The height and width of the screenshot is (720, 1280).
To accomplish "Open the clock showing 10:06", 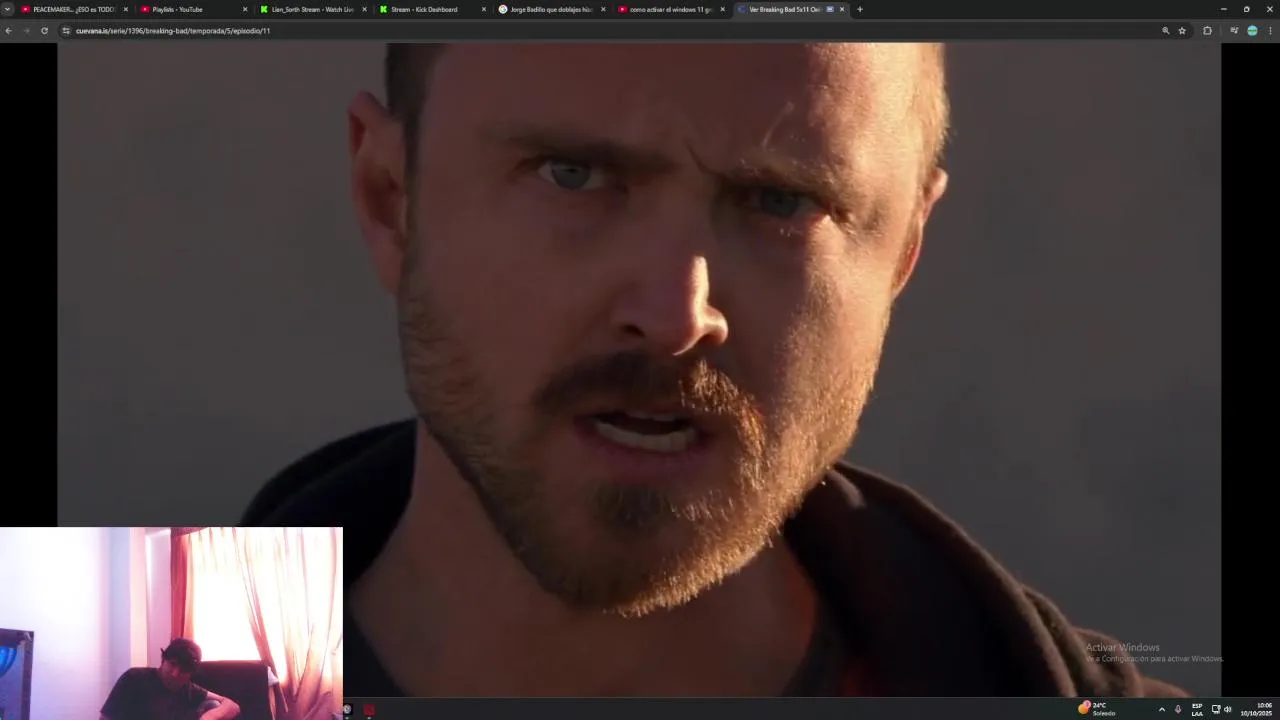I will click(x=1256, y=709).
